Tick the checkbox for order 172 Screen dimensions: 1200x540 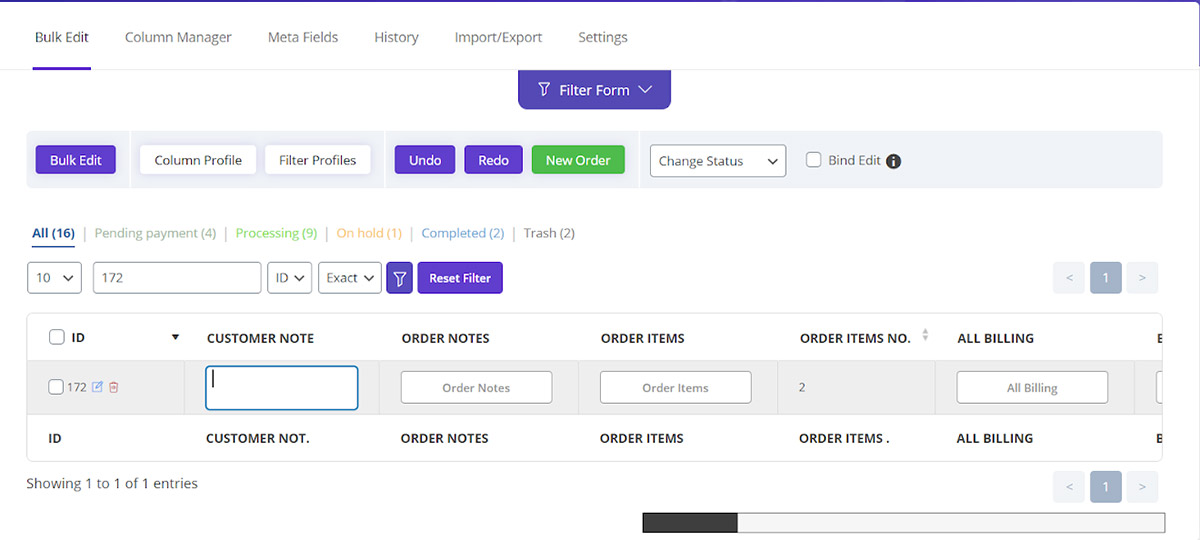pyautogui.click(x=56, y=387)
